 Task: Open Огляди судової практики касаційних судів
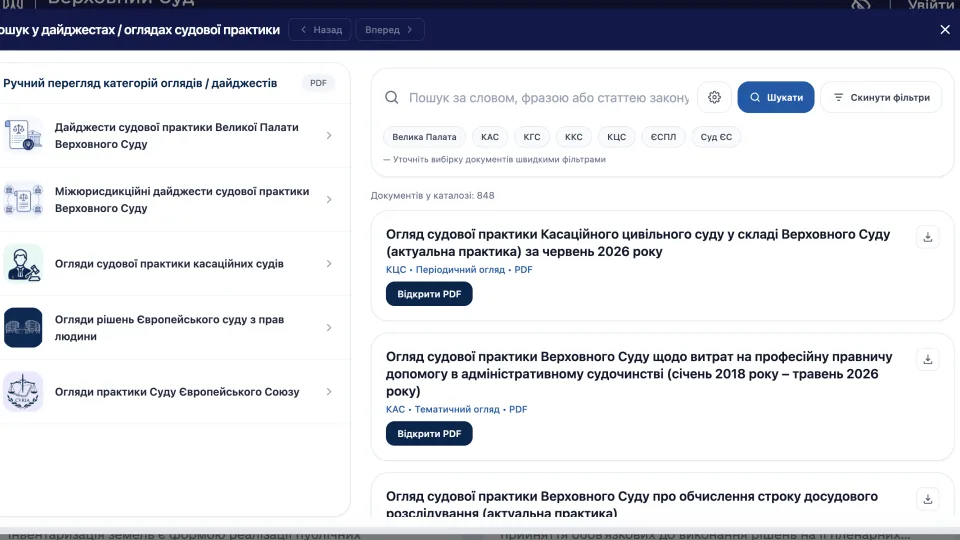(x=175, y=264)
